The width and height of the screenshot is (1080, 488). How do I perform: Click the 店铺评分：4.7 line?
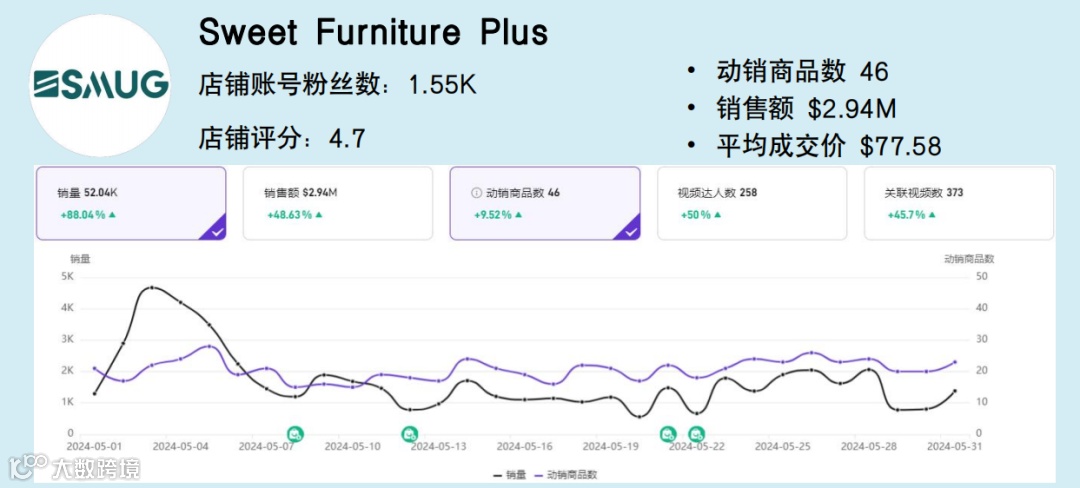coord(282,138)
